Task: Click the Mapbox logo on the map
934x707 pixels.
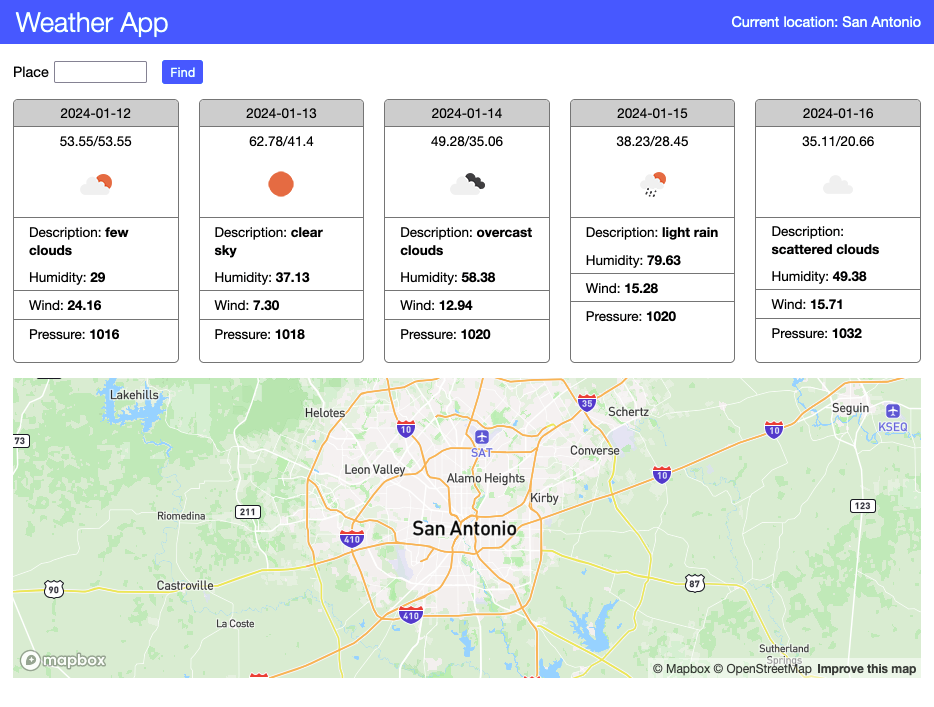Action: (63, 660)
